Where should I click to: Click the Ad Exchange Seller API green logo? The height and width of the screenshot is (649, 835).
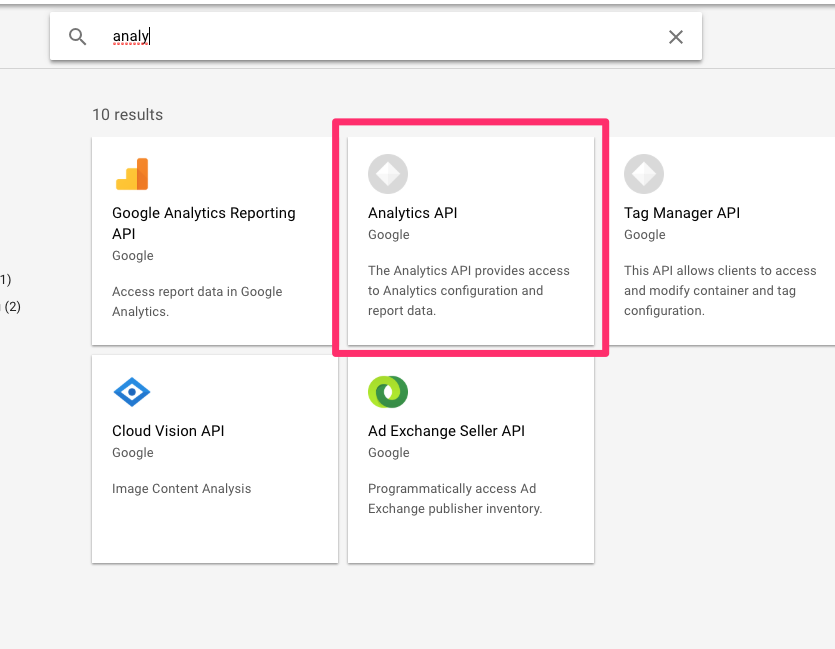tap(388, 391)
